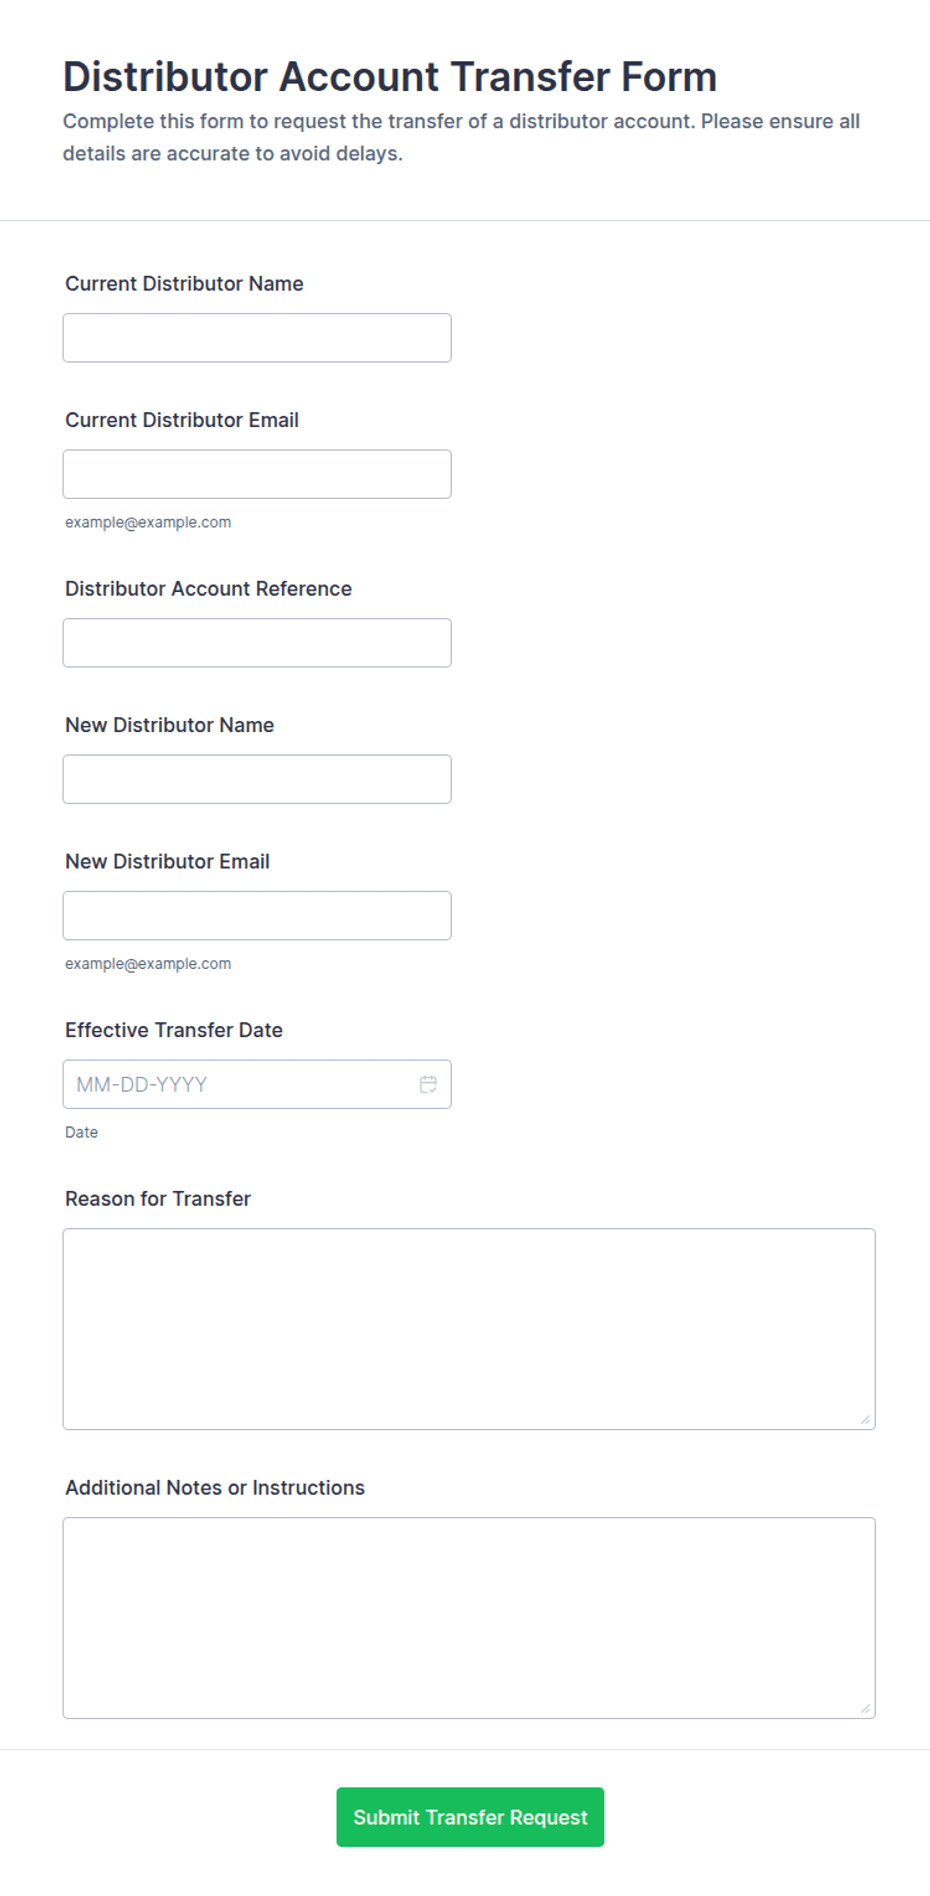Click the "Effective Transfer Date" label
The width and height of the screenshot is (930, 1896).
pos(174,1030)
